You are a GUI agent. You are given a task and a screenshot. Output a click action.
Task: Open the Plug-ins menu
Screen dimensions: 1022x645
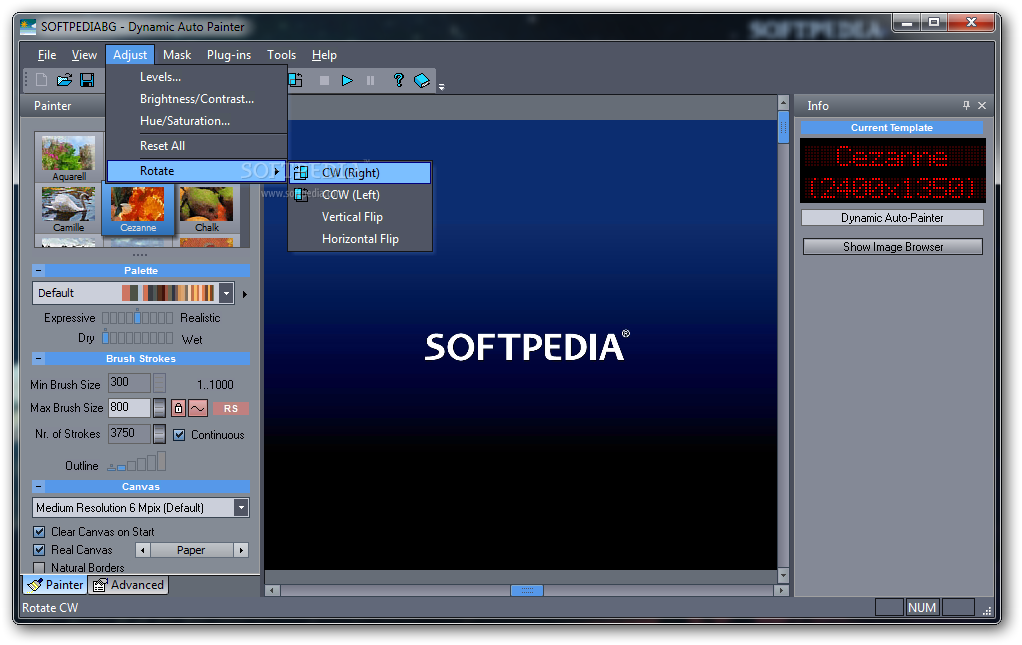(x=229, y=55)
